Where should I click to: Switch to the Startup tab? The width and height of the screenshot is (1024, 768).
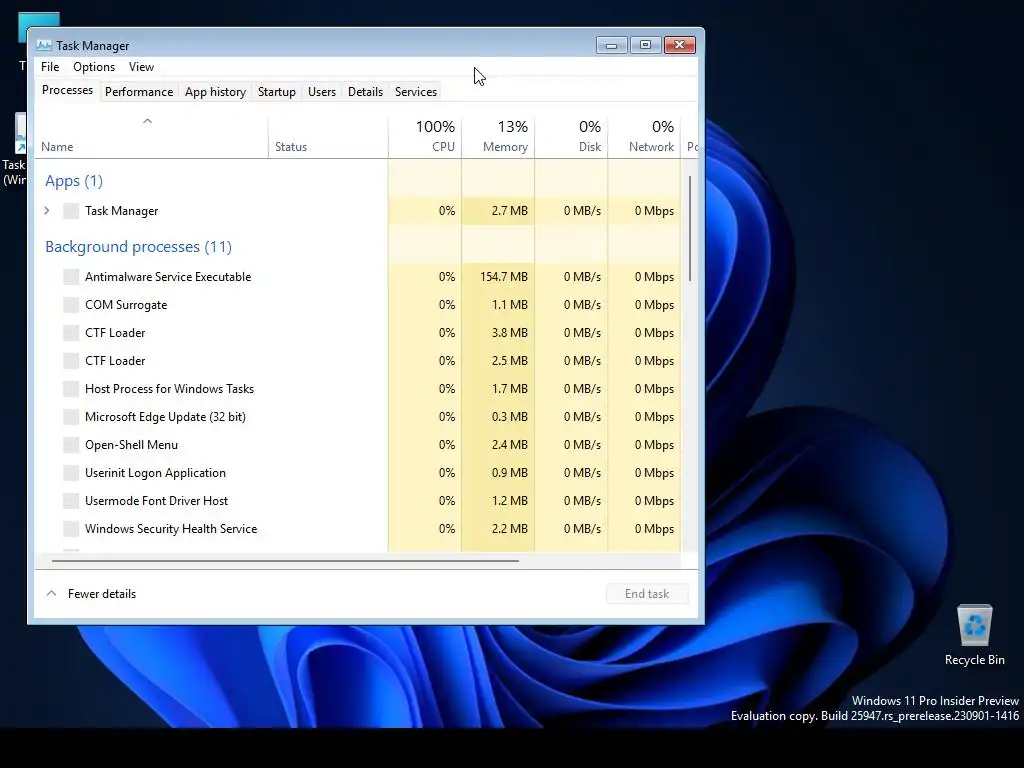pos(277,92)
